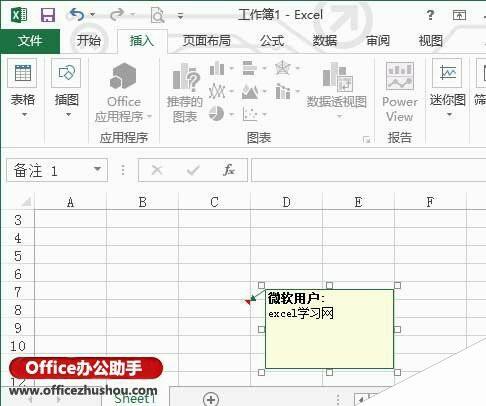Open the undo history dropdown arrow

point(93,15)
